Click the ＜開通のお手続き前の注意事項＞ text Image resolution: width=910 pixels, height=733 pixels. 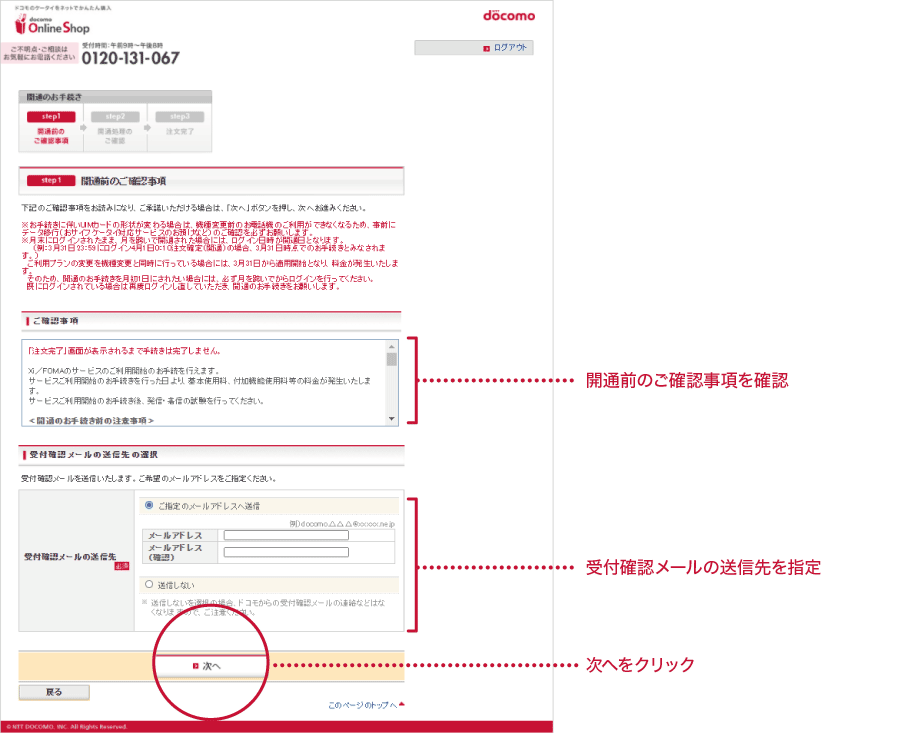tap(91, 421)
